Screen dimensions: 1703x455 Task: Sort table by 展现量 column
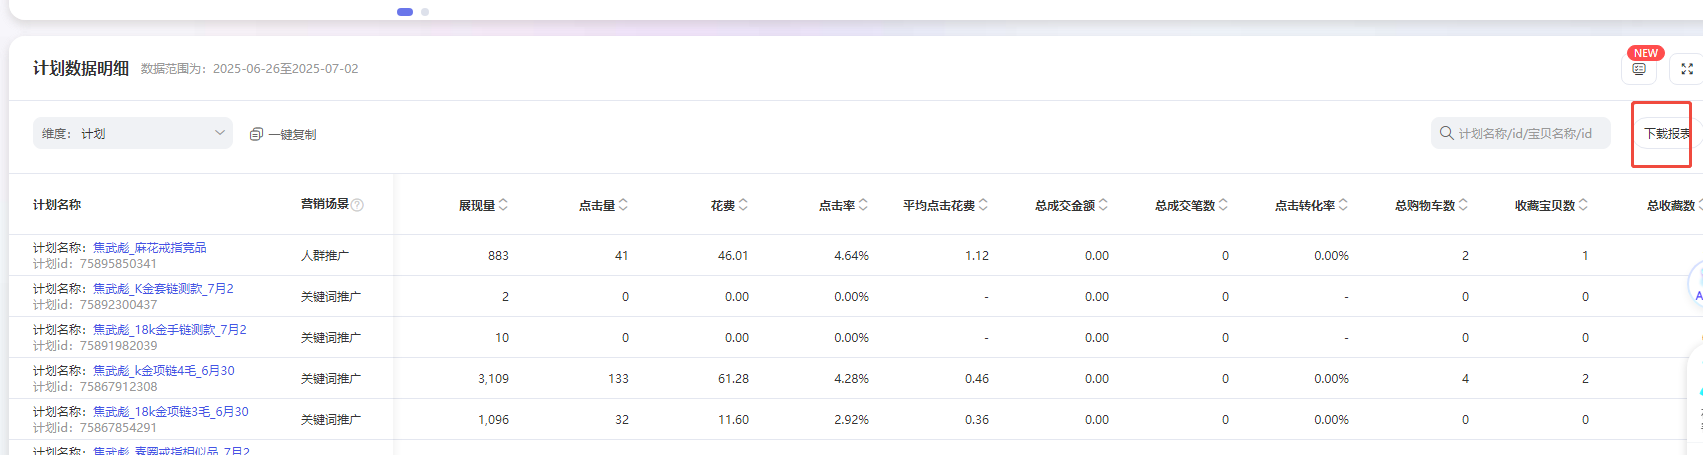click(x=504, y=205)
